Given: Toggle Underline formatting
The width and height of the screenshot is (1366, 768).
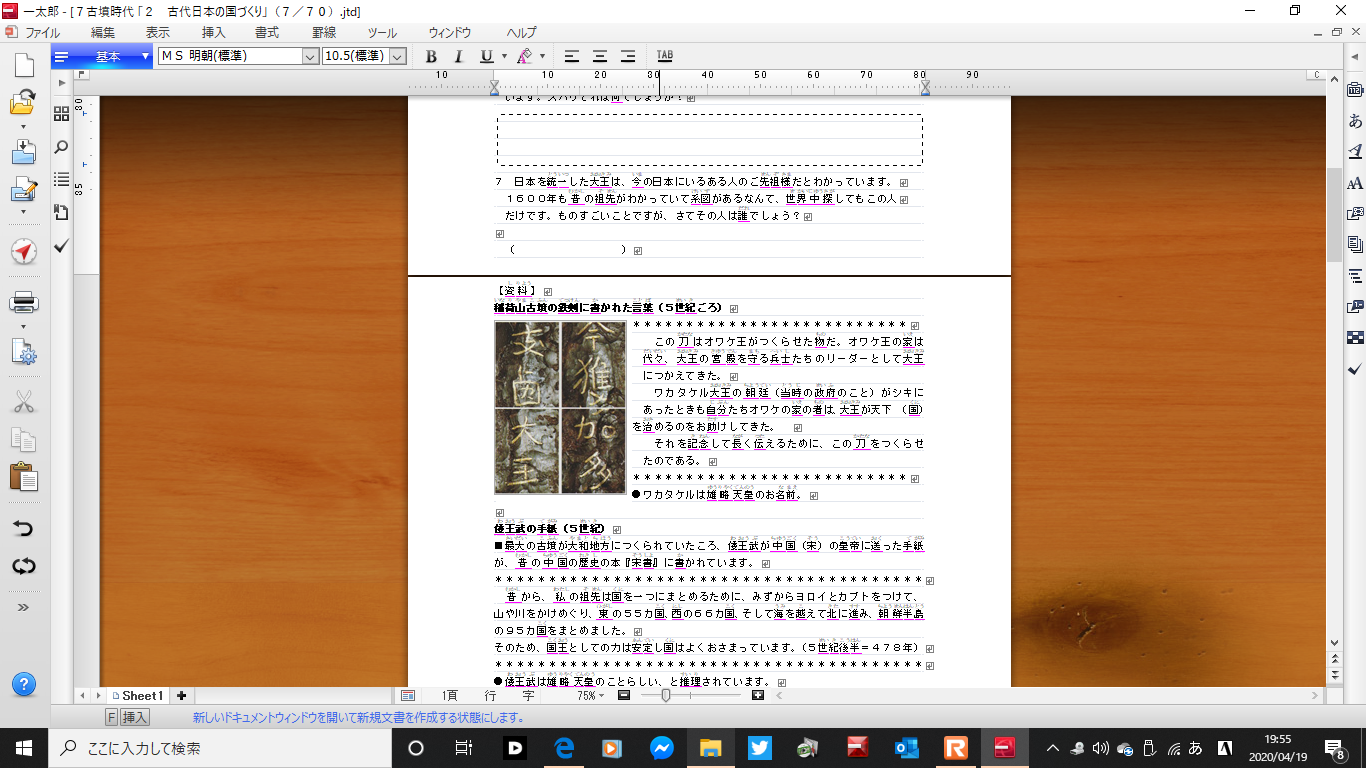Looking at the screenshot, I should tap(487, 56).
